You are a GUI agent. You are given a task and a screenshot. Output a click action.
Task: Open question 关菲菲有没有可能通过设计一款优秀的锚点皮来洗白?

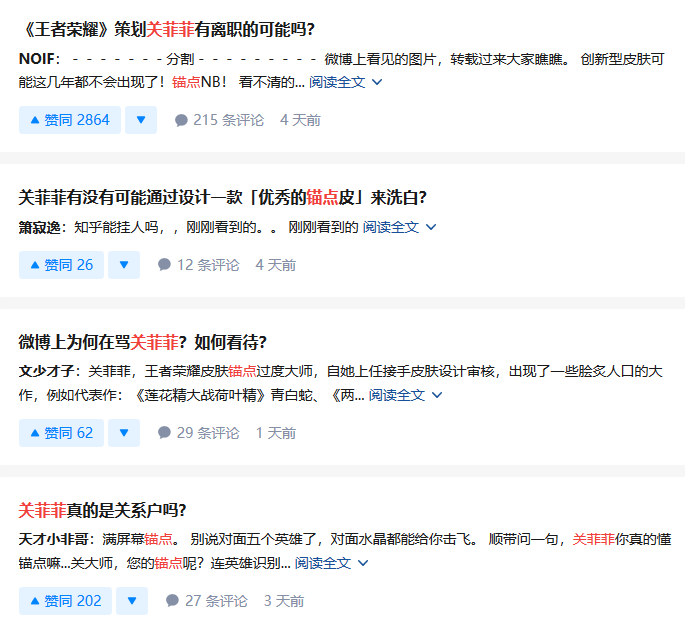pos(222,198)
